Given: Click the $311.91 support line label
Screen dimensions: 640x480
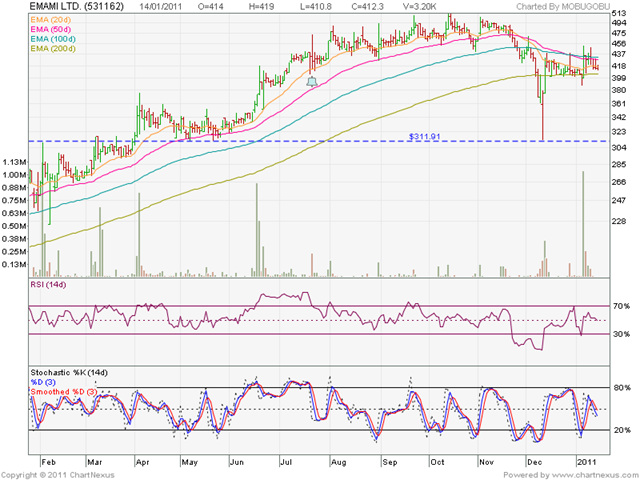Looking at the screenshot, I should (424, 136).
